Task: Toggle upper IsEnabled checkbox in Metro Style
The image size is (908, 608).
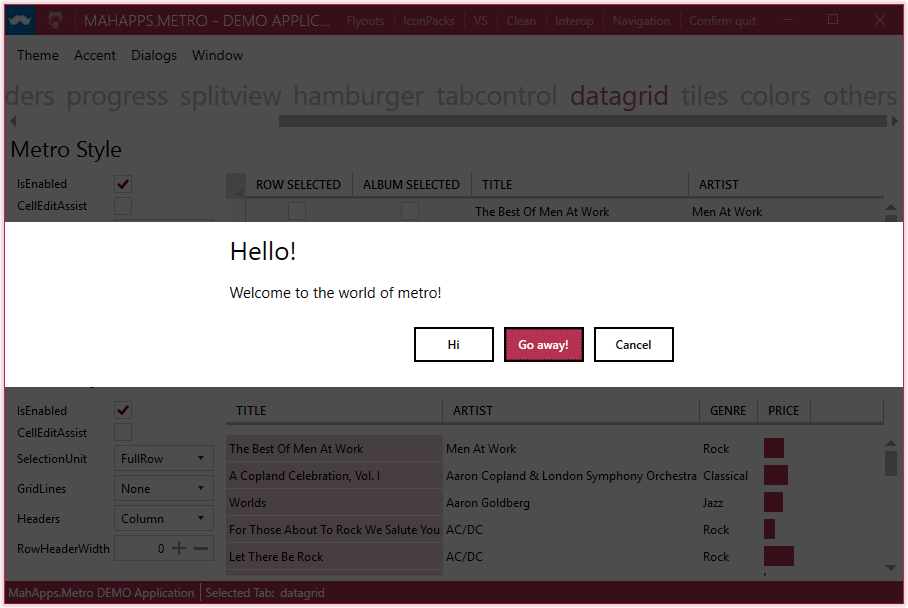Action: point(123,184)
